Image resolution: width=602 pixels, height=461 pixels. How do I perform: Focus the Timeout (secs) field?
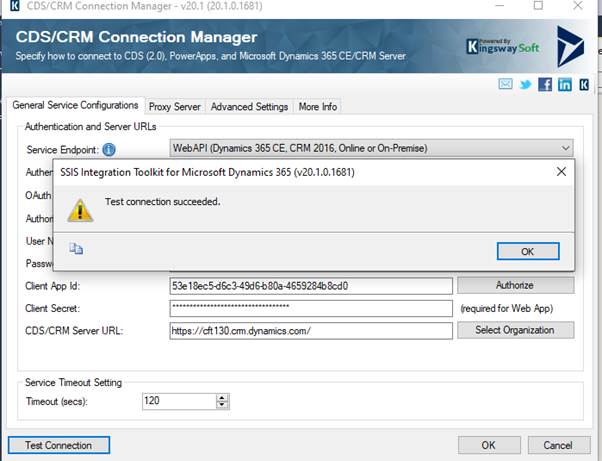coord(179,401)
